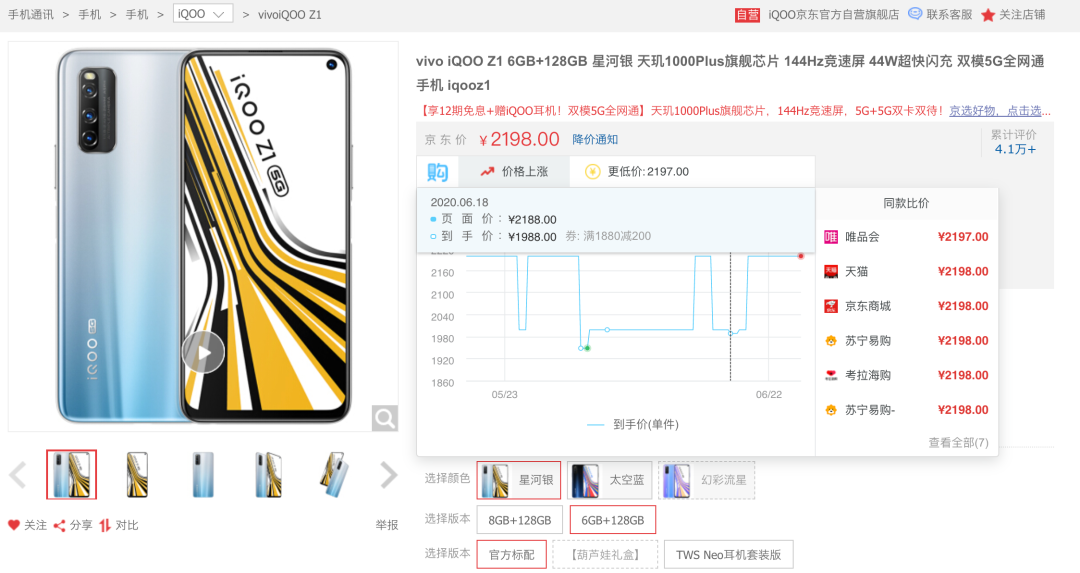This screenshot has height=573, width=1080.
Task: Click the 京东商城 store logo icon
Action: [x=831, y=306]
